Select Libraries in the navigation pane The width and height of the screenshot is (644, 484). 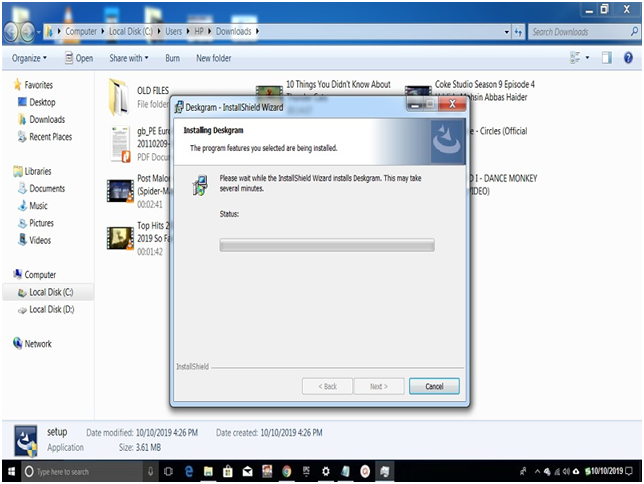[38, 171]
